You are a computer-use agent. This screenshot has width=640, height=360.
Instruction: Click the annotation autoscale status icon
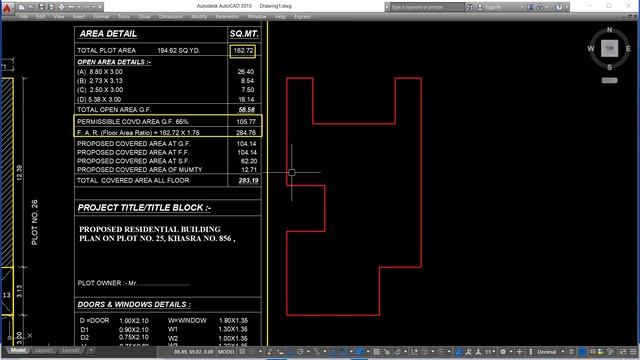(468, 351)
